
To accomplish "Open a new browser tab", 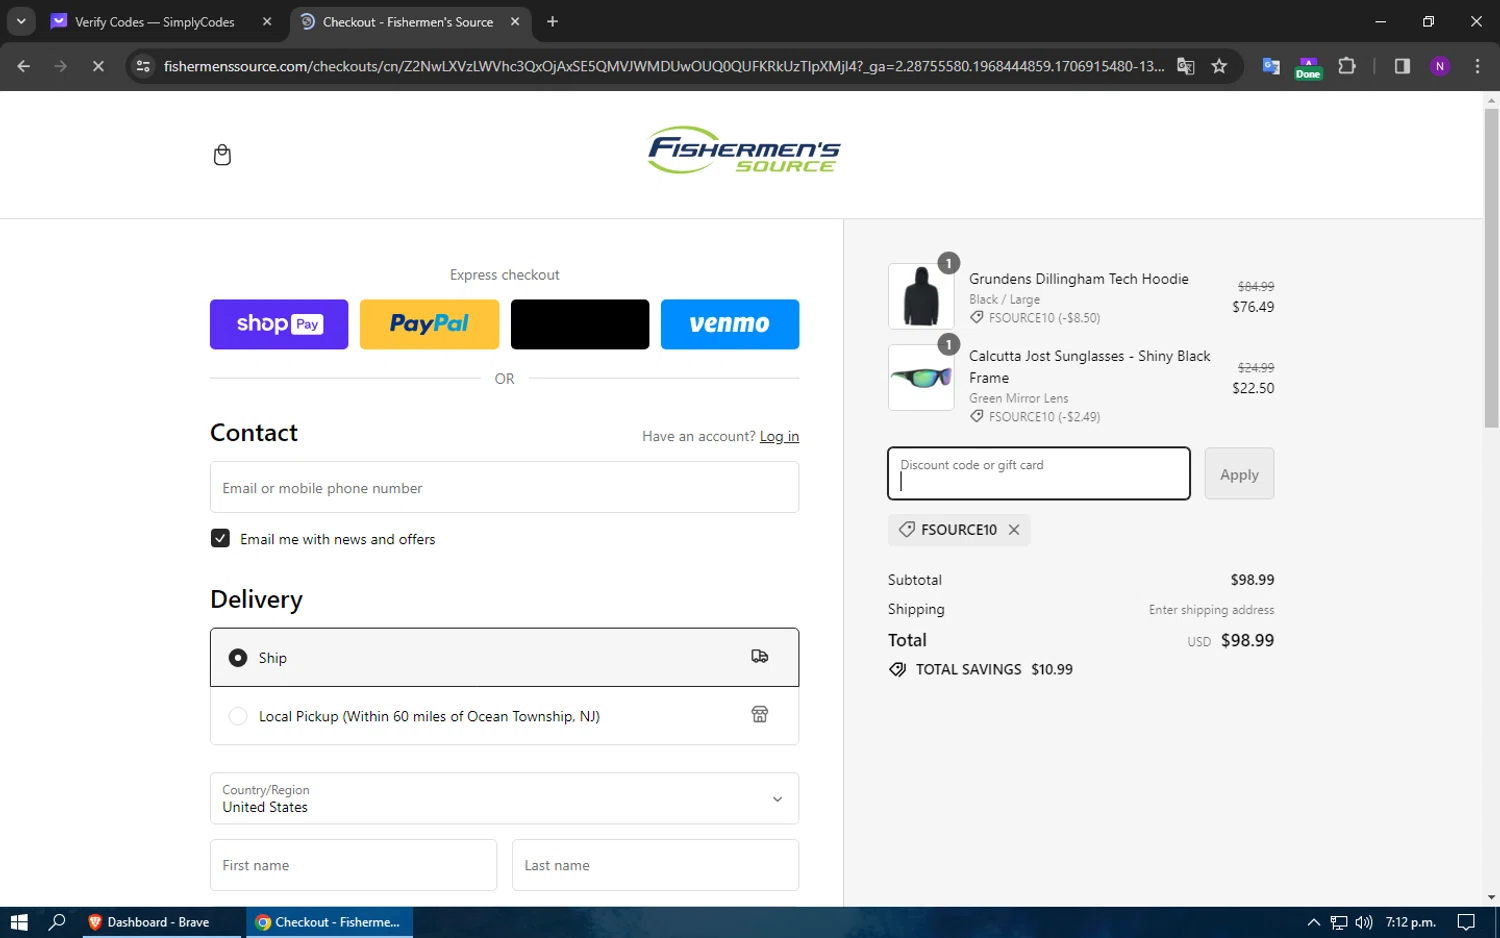I will point(552,22).
